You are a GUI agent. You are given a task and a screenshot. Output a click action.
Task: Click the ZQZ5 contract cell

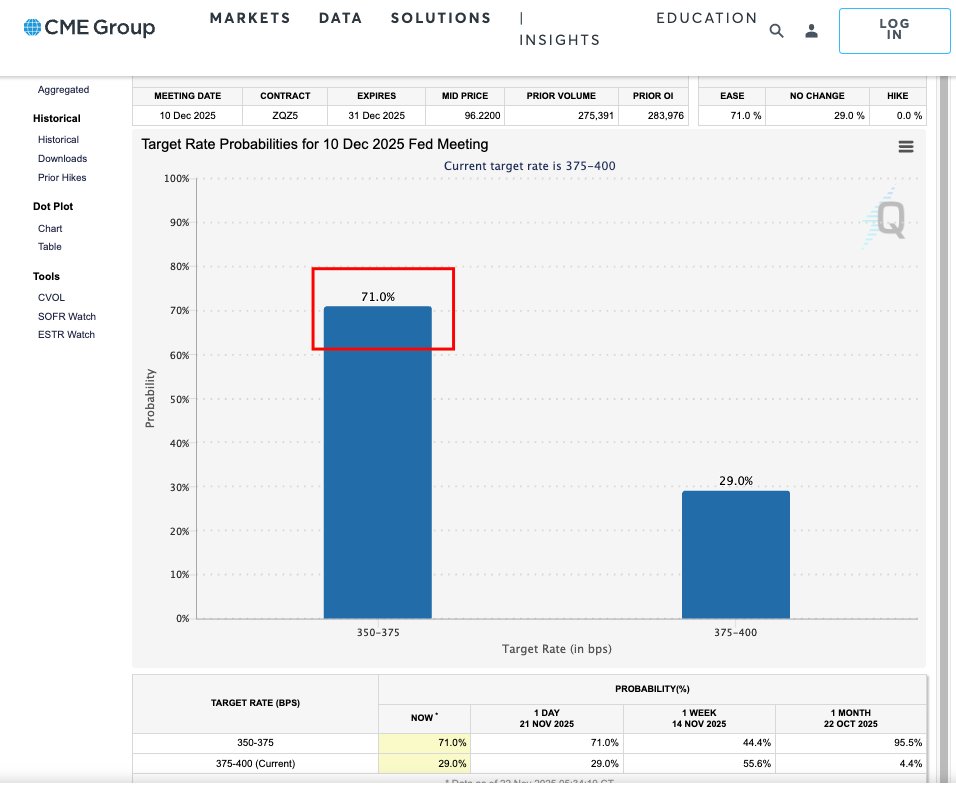pyautogui.click(x=285, y=115)
